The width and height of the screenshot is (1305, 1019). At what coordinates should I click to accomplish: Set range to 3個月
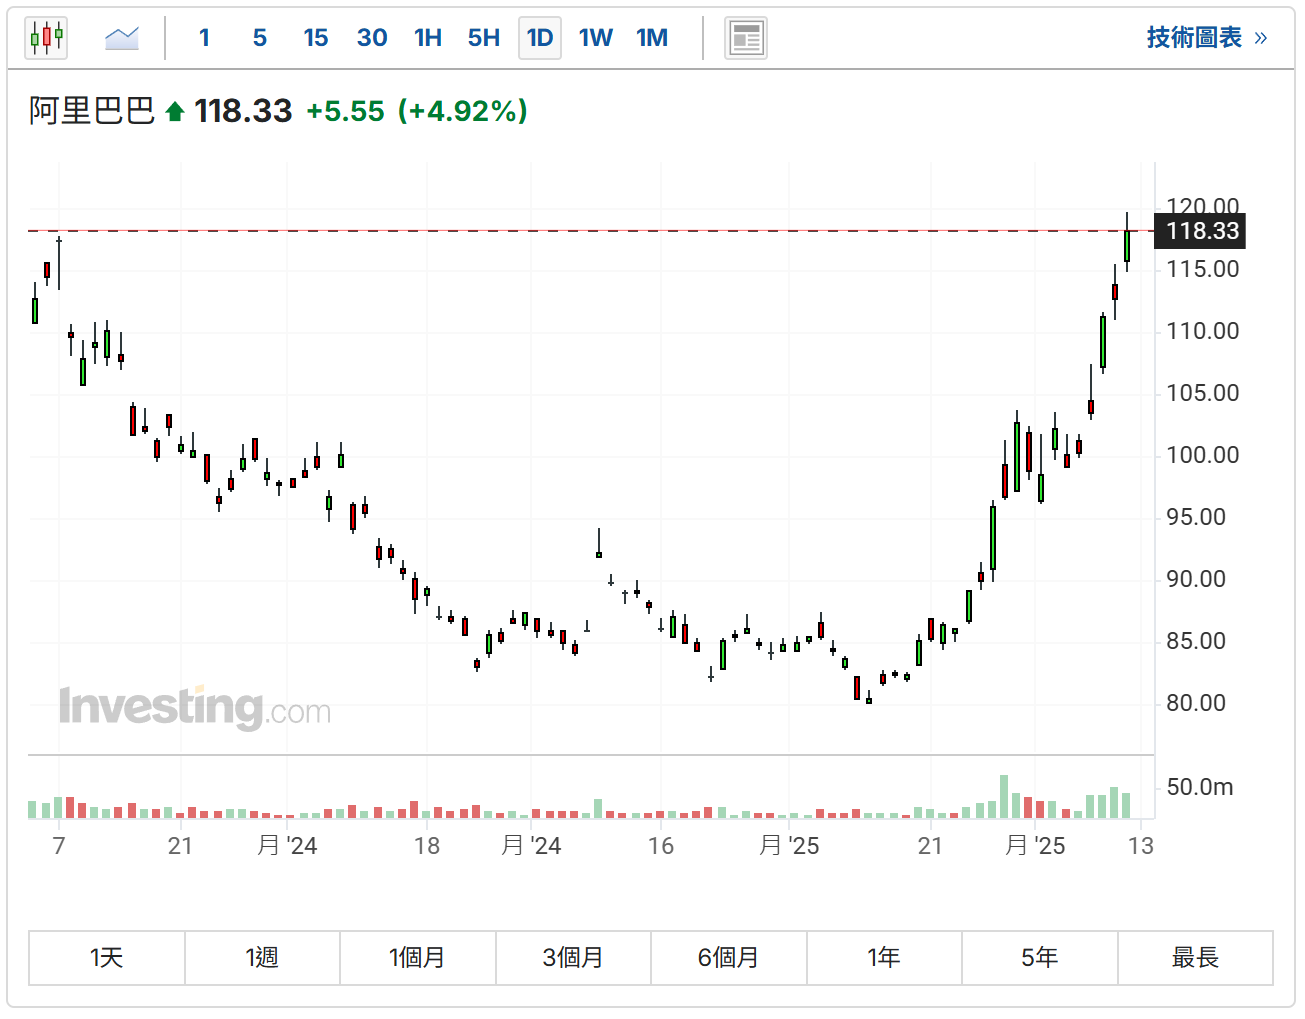[573, 958]
